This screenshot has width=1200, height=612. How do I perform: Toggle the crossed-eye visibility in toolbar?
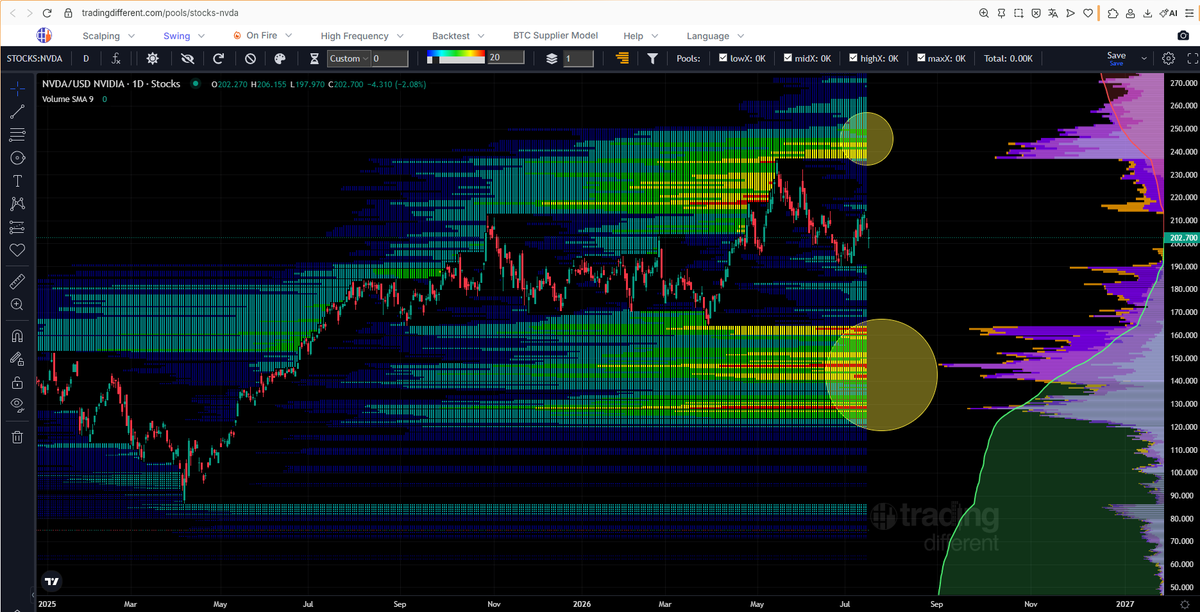click(x=186, y=59)
